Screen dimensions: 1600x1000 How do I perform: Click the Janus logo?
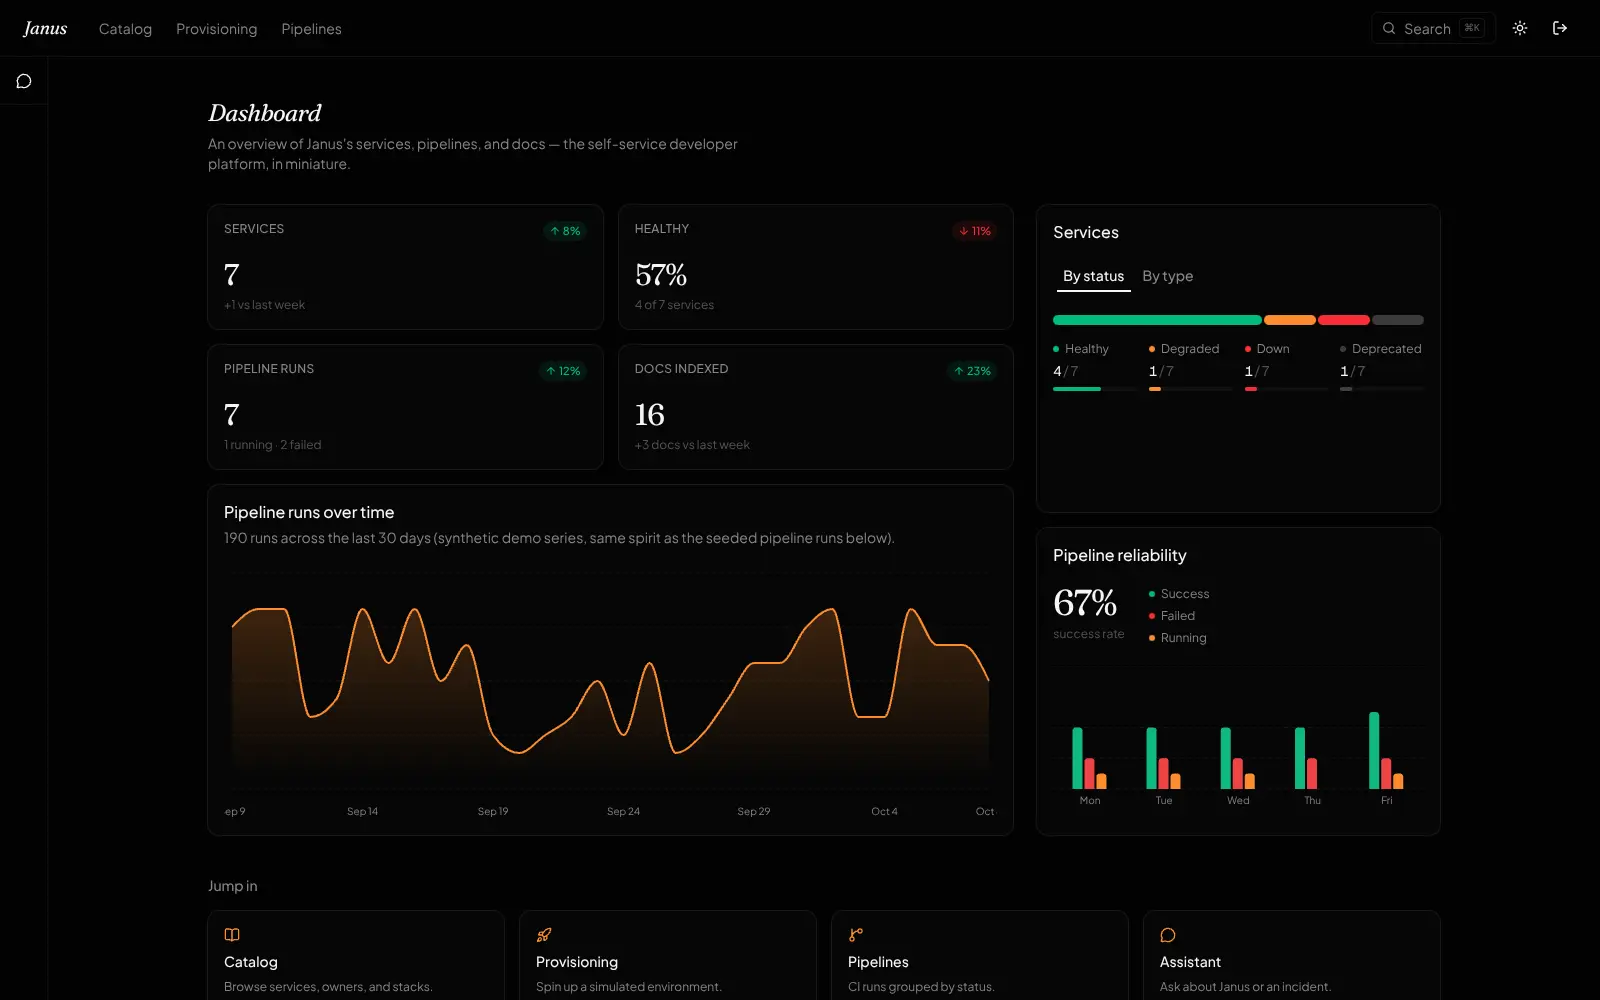pos(45,28)
